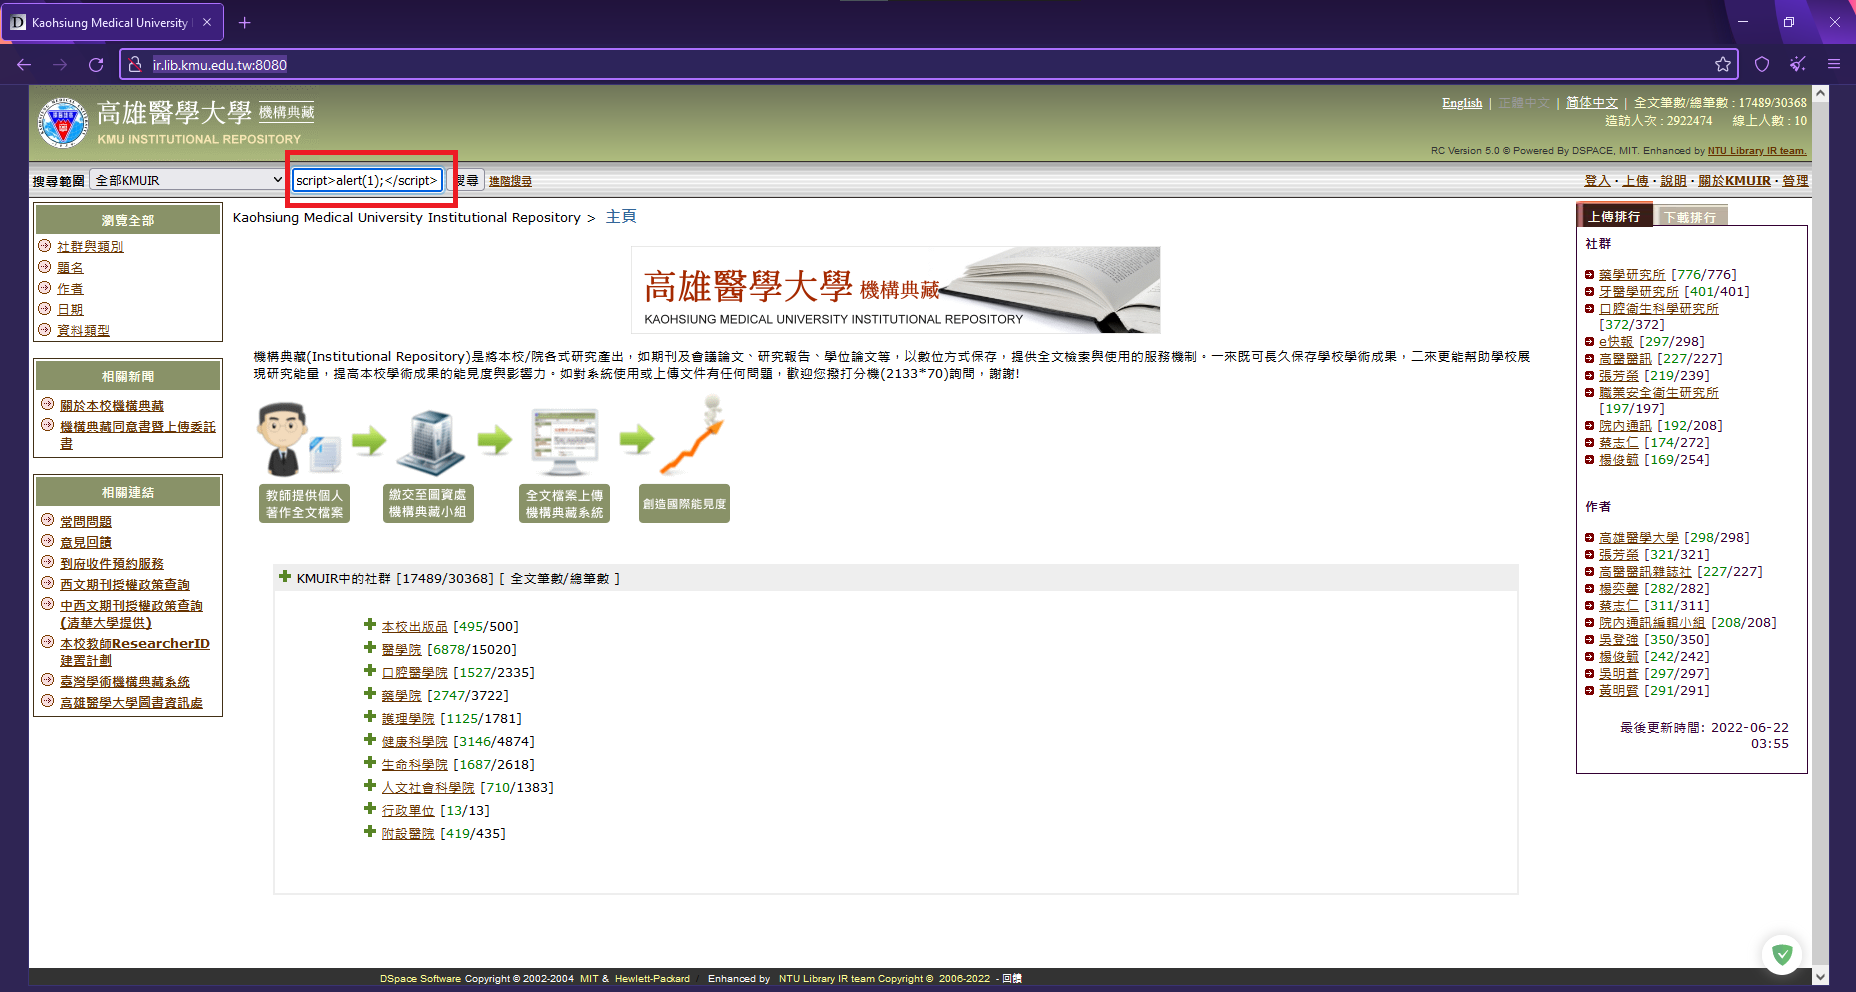Open 牙醫學研究所 in upload ranking
Screen dimensions: 1856x992
click(x=1638, y=292)
